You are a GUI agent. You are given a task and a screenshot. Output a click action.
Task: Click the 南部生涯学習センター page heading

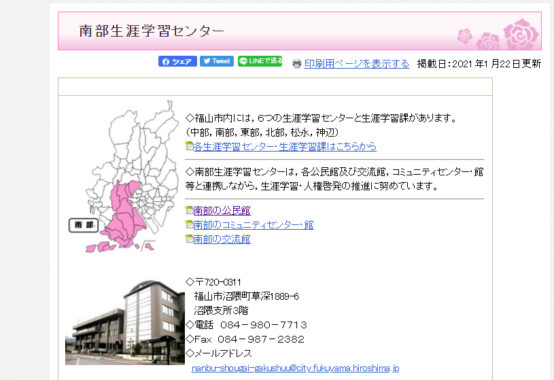[151, 31]
